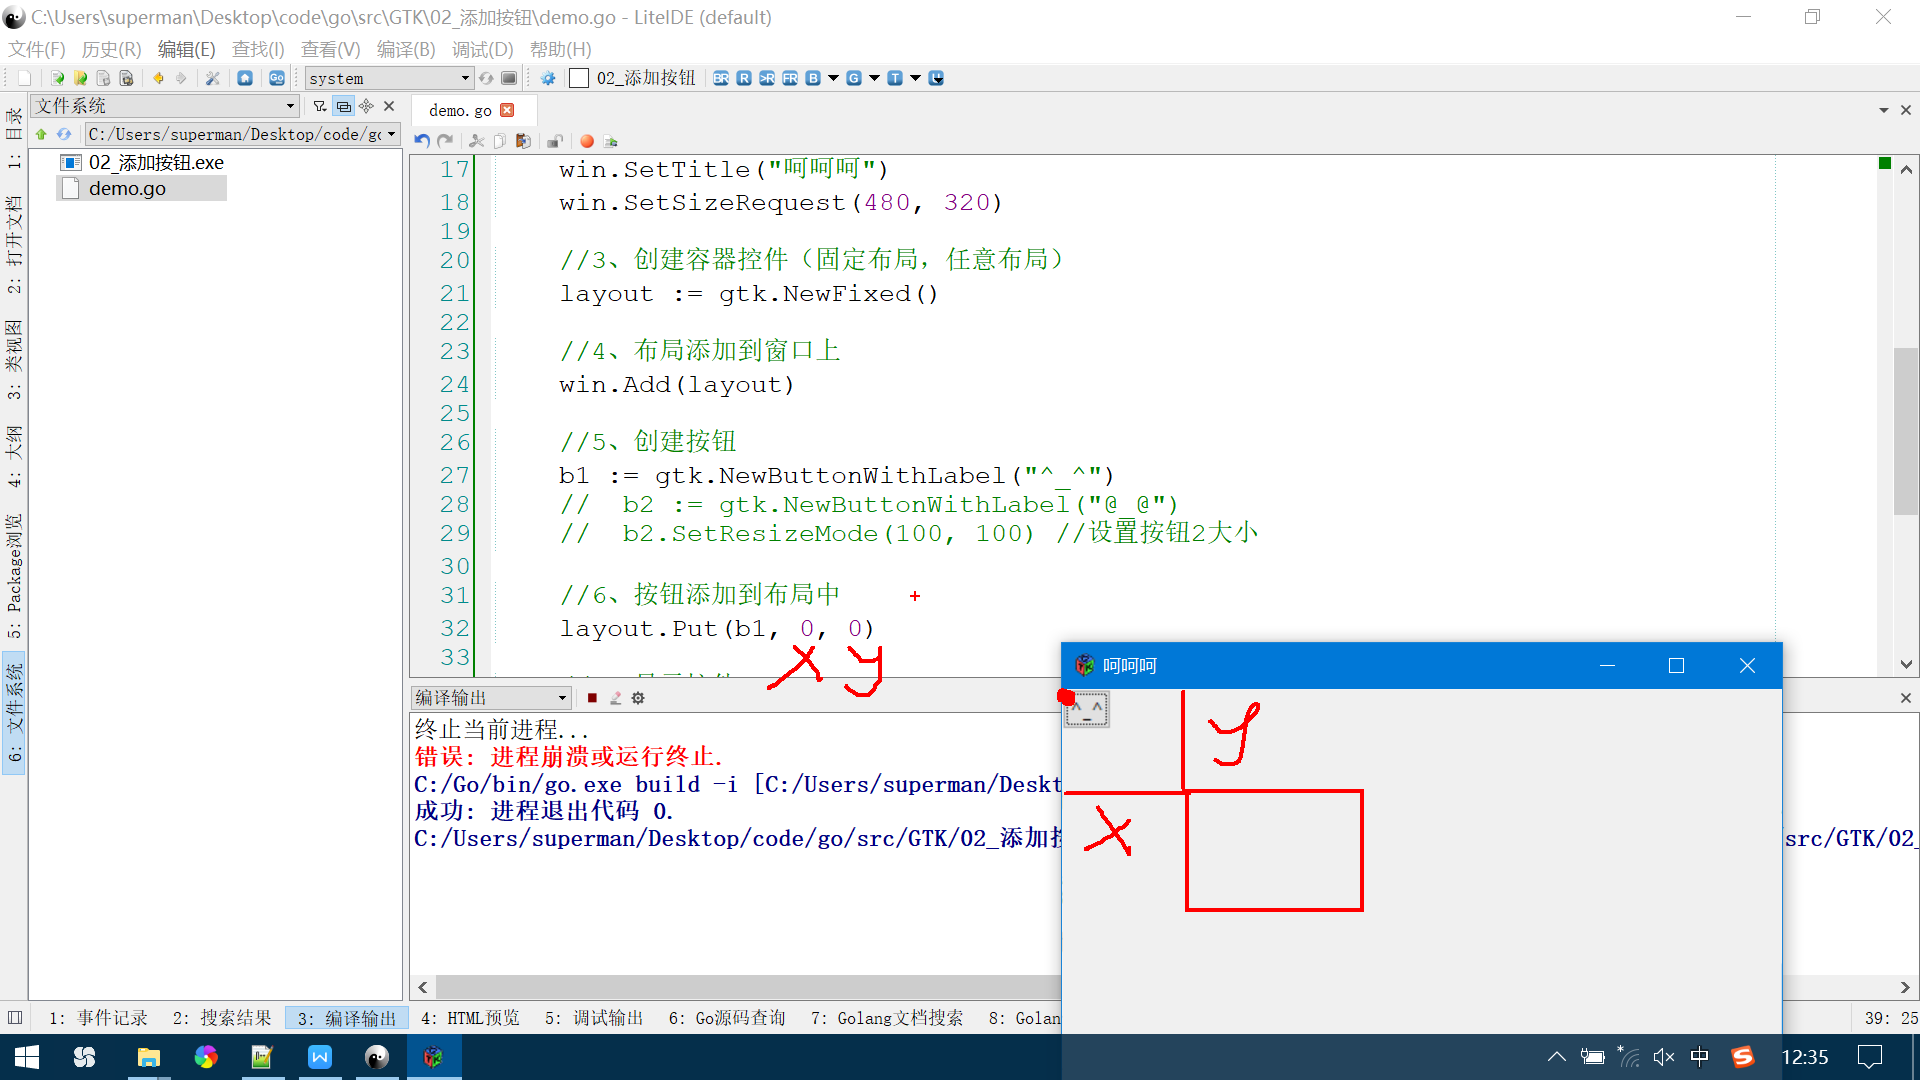Image resolution: width=1920 pixels, height=1080 pixels.
Task: Click the ^_^ button in 呵呵呵 window
Action: pos(1087,709)
